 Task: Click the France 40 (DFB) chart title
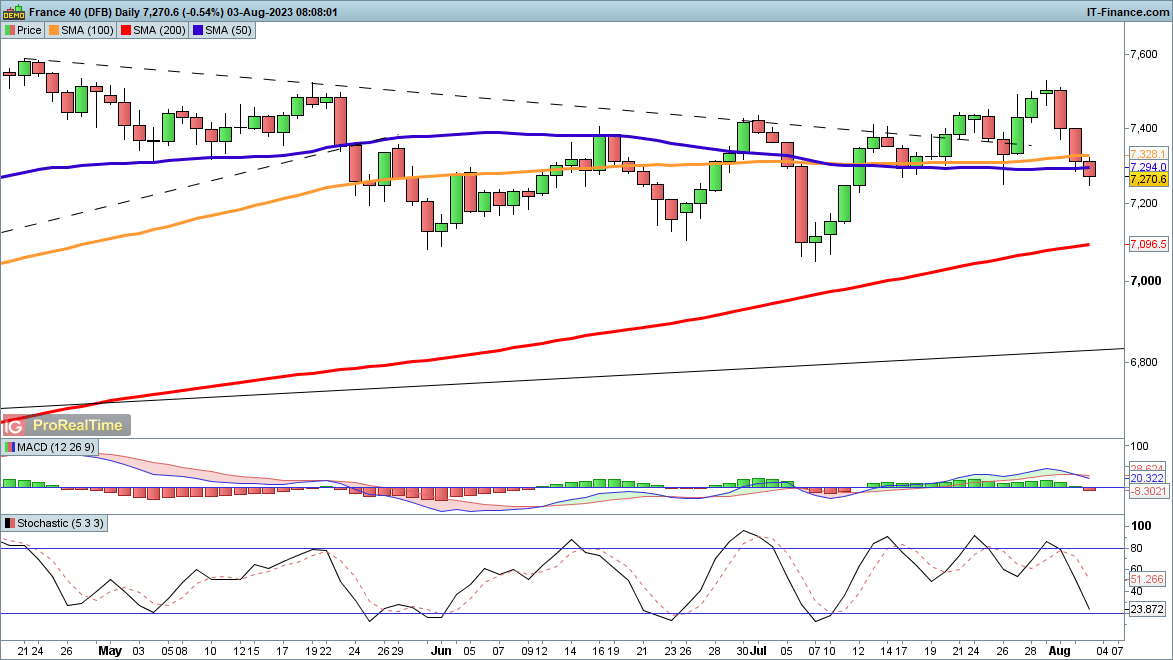pyautogui.click(x=70, y=12)
